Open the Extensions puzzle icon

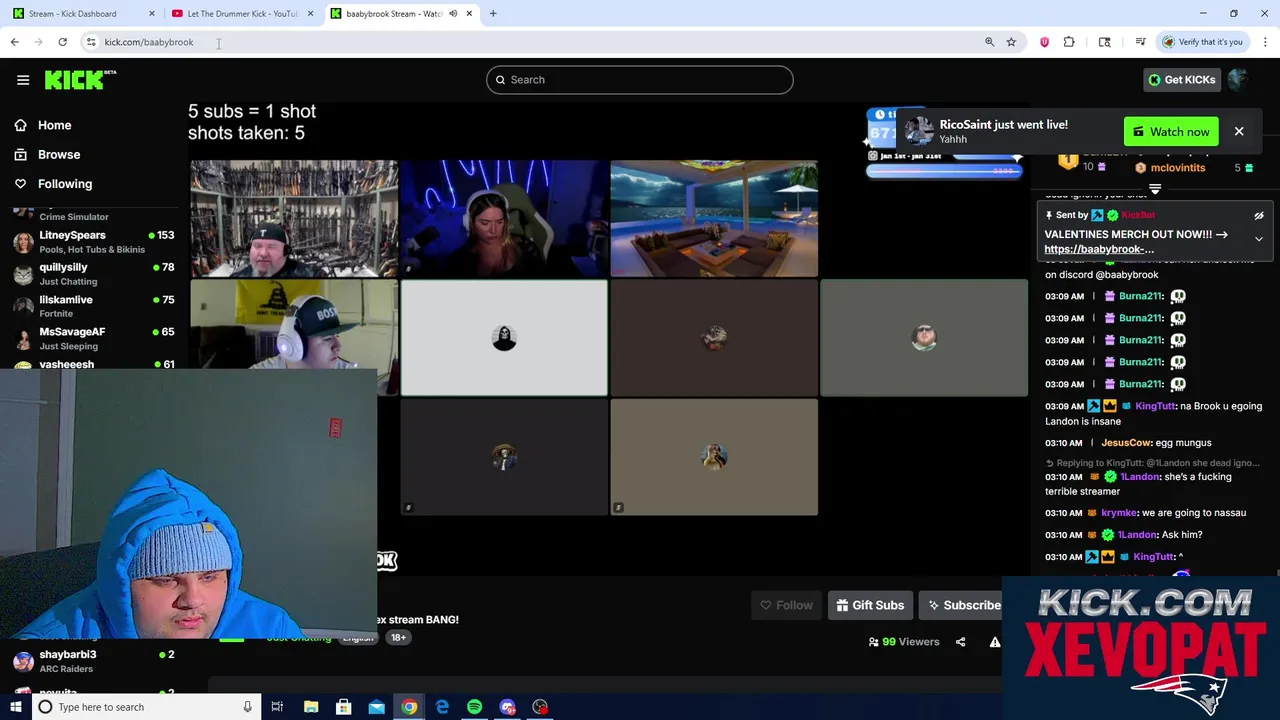coord(1069,42)
